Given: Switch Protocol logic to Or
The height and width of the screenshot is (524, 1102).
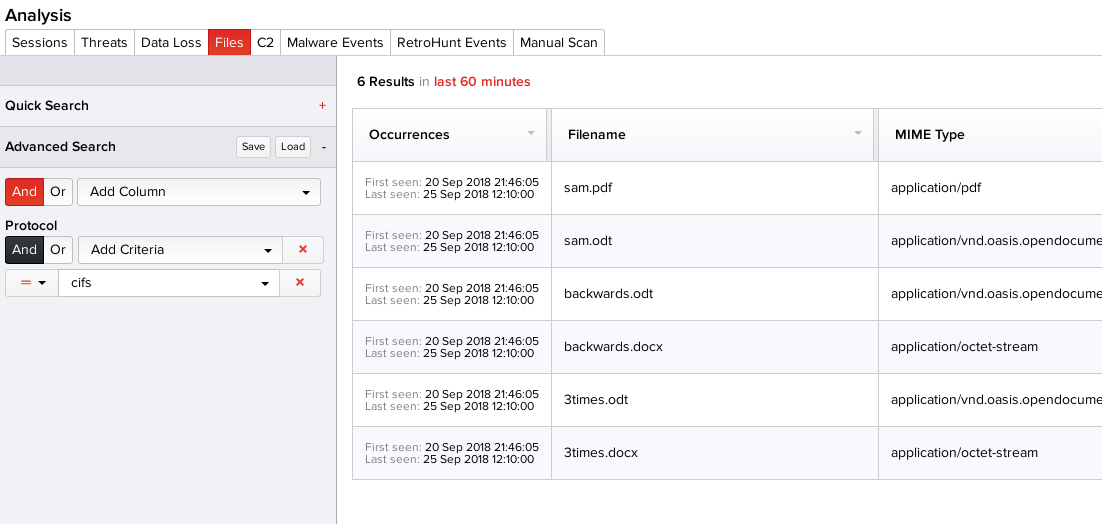Looking at the screenshot, I should (58, 250).
